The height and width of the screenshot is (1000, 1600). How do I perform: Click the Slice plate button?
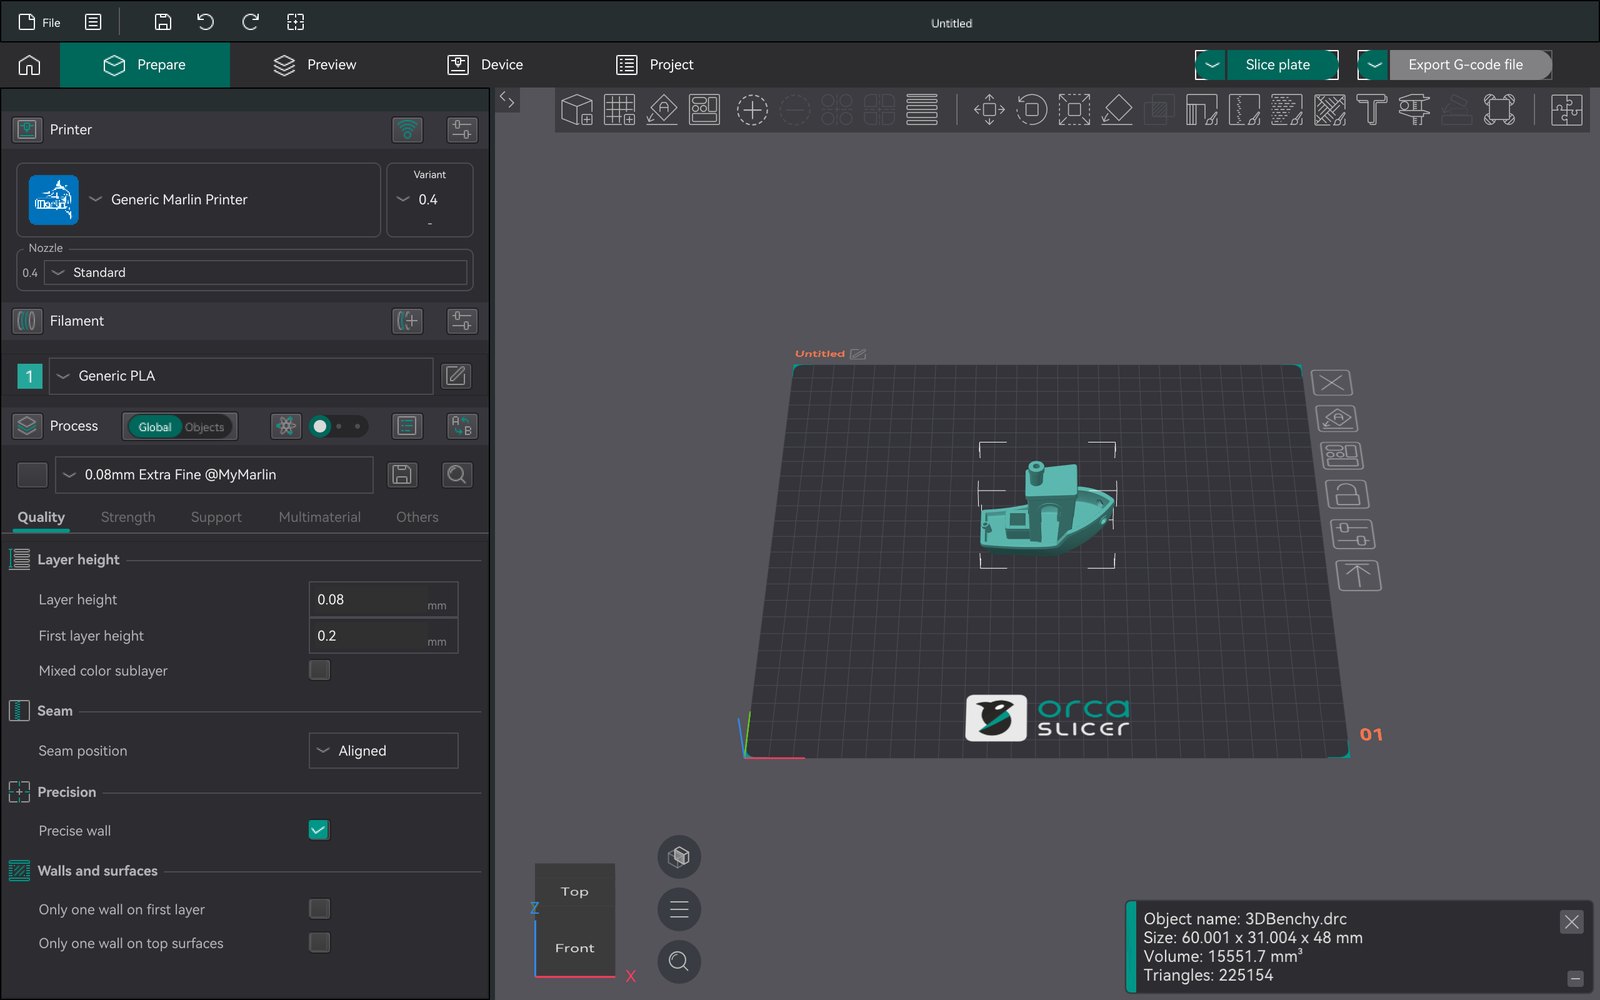(1282, 65)
